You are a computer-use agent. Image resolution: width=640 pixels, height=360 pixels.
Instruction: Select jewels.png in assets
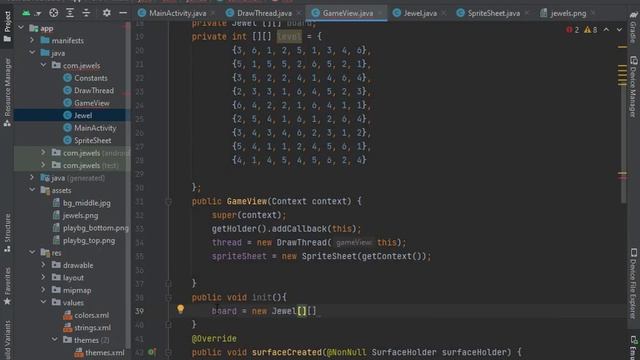tap(76, 215)
